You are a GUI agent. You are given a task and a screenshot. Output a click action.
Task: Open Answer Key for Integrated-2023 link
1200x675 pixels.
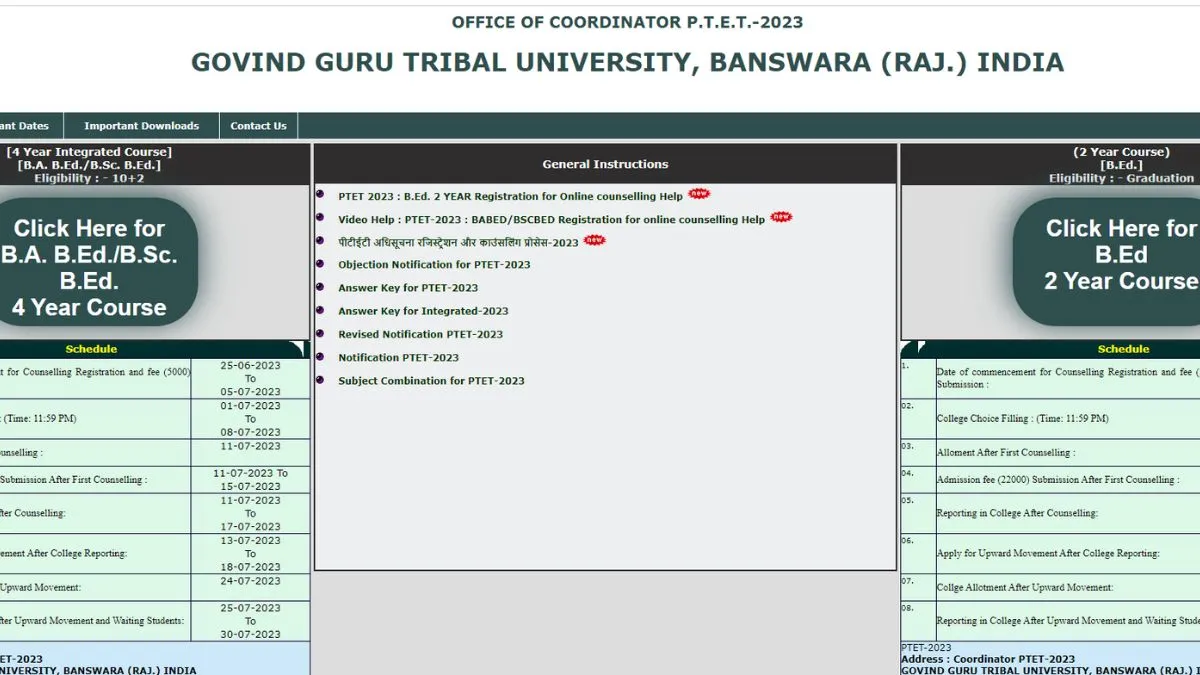423,311
